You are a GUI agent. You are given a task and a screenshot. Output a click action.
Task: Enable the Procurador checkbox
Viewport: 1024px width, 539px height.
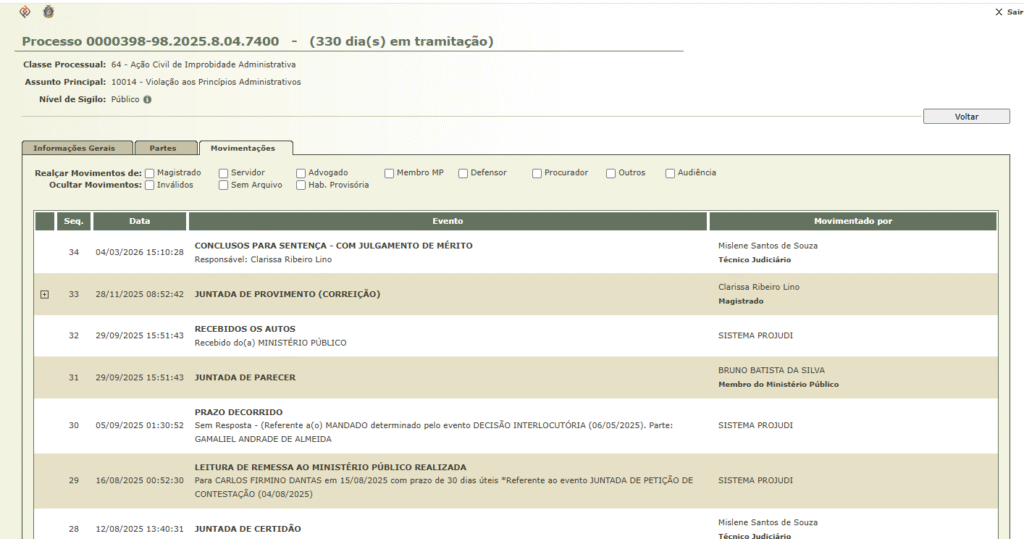click(x=537, y=173)
